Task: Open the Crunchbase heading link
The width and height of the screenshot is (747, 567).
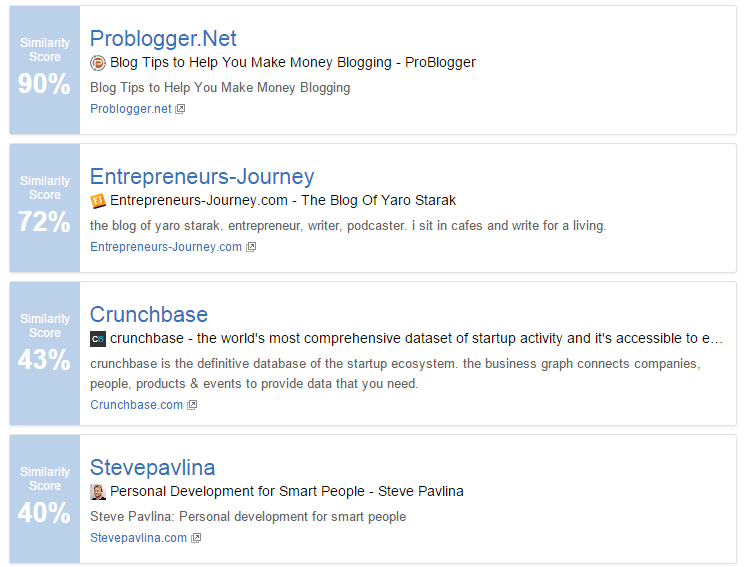Action: (149, 314)
